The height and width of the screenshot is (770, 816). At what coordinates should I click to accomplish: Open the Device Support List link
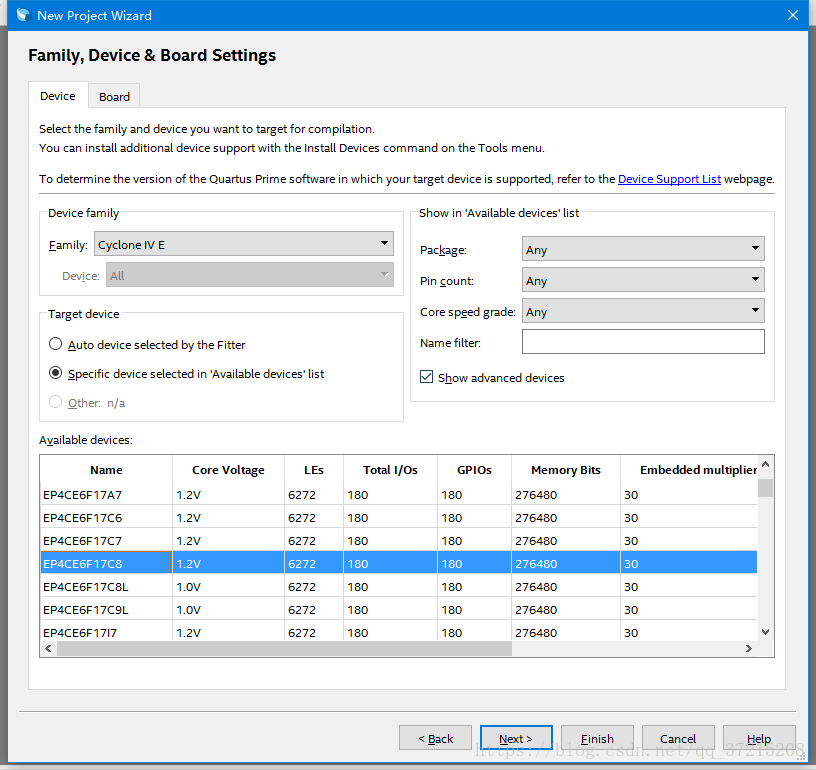click(x=669, y=179)
